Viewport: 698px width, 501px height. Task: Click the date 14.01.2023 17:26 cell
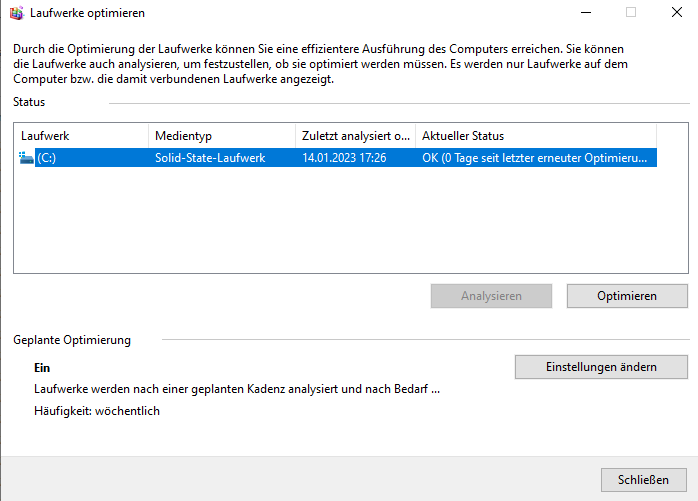pos(344,158)
